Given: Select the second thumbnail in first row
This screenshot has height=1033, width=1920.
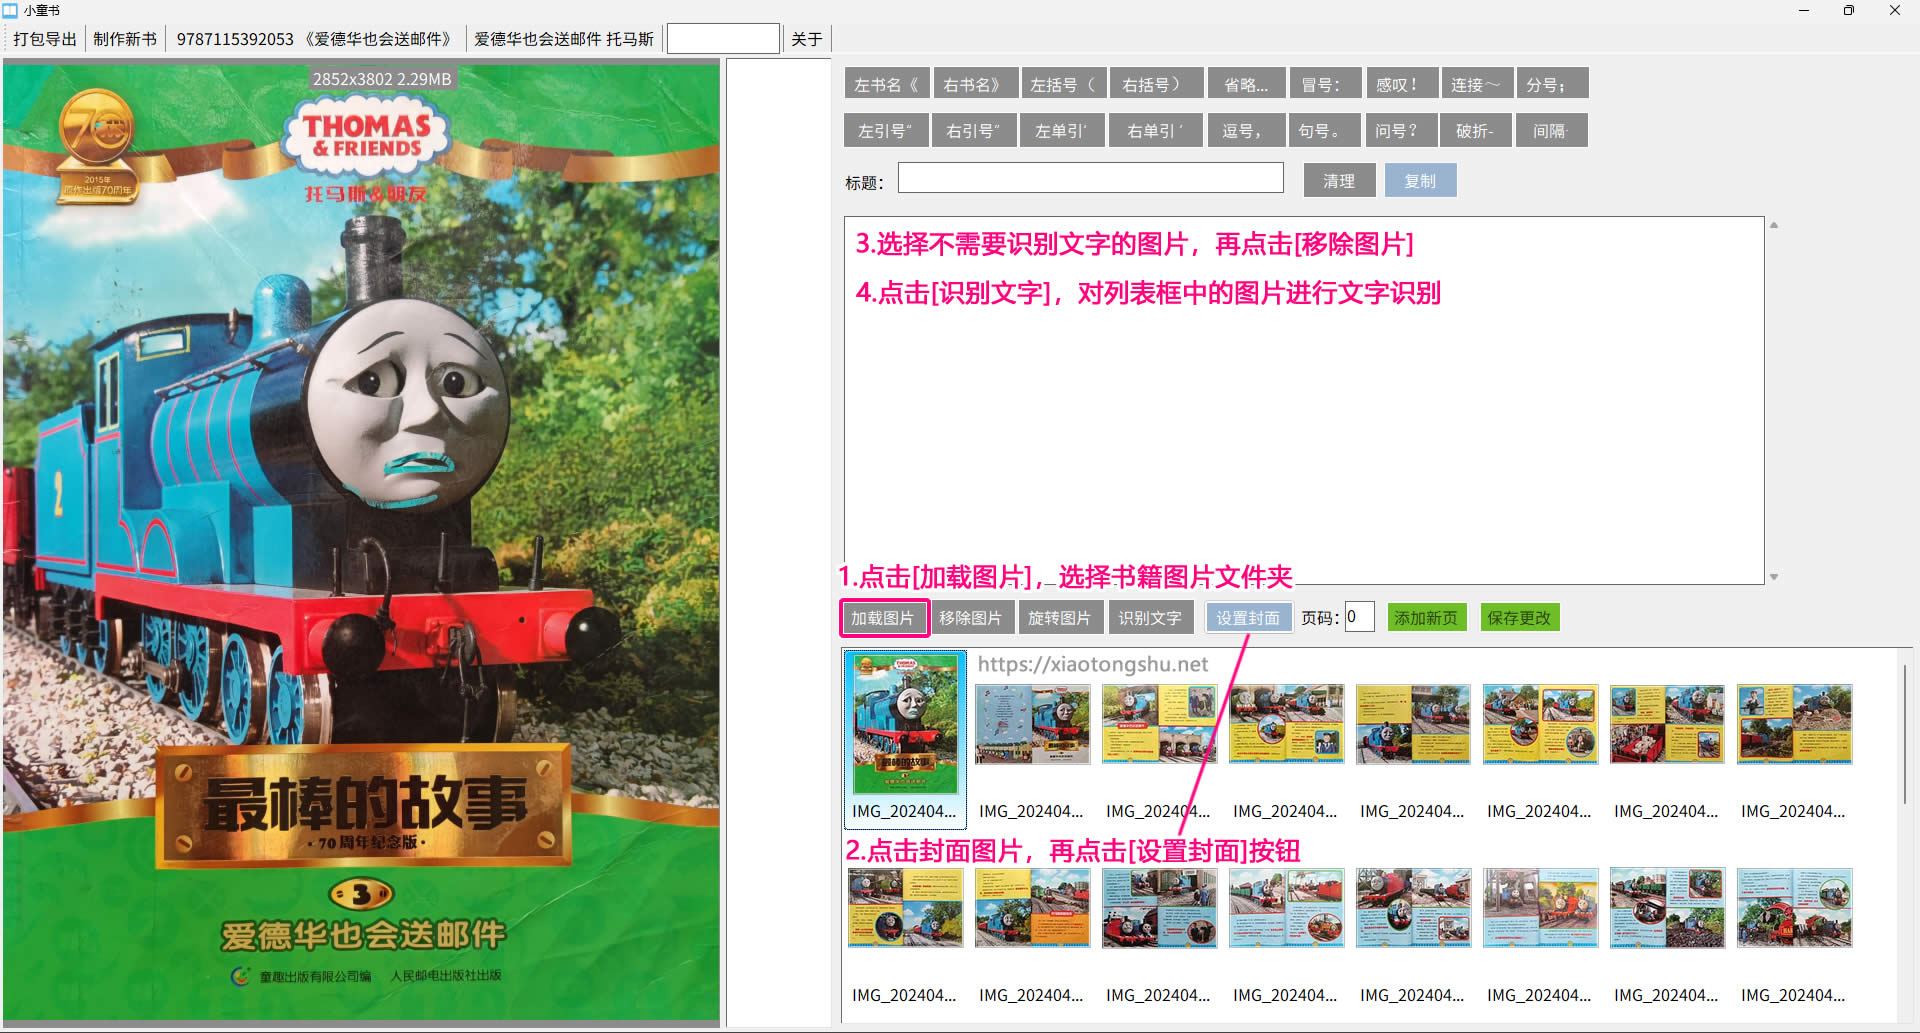Looking at the screenshot, I should 1032,724.
